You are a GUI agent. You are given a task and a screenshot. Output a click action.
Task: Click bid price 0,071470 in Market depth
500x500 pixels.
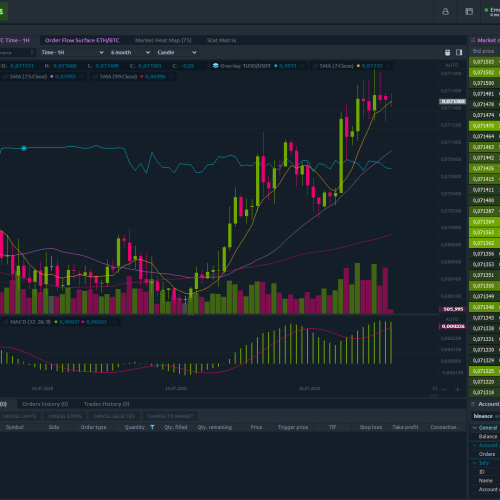tap(484, 126)
